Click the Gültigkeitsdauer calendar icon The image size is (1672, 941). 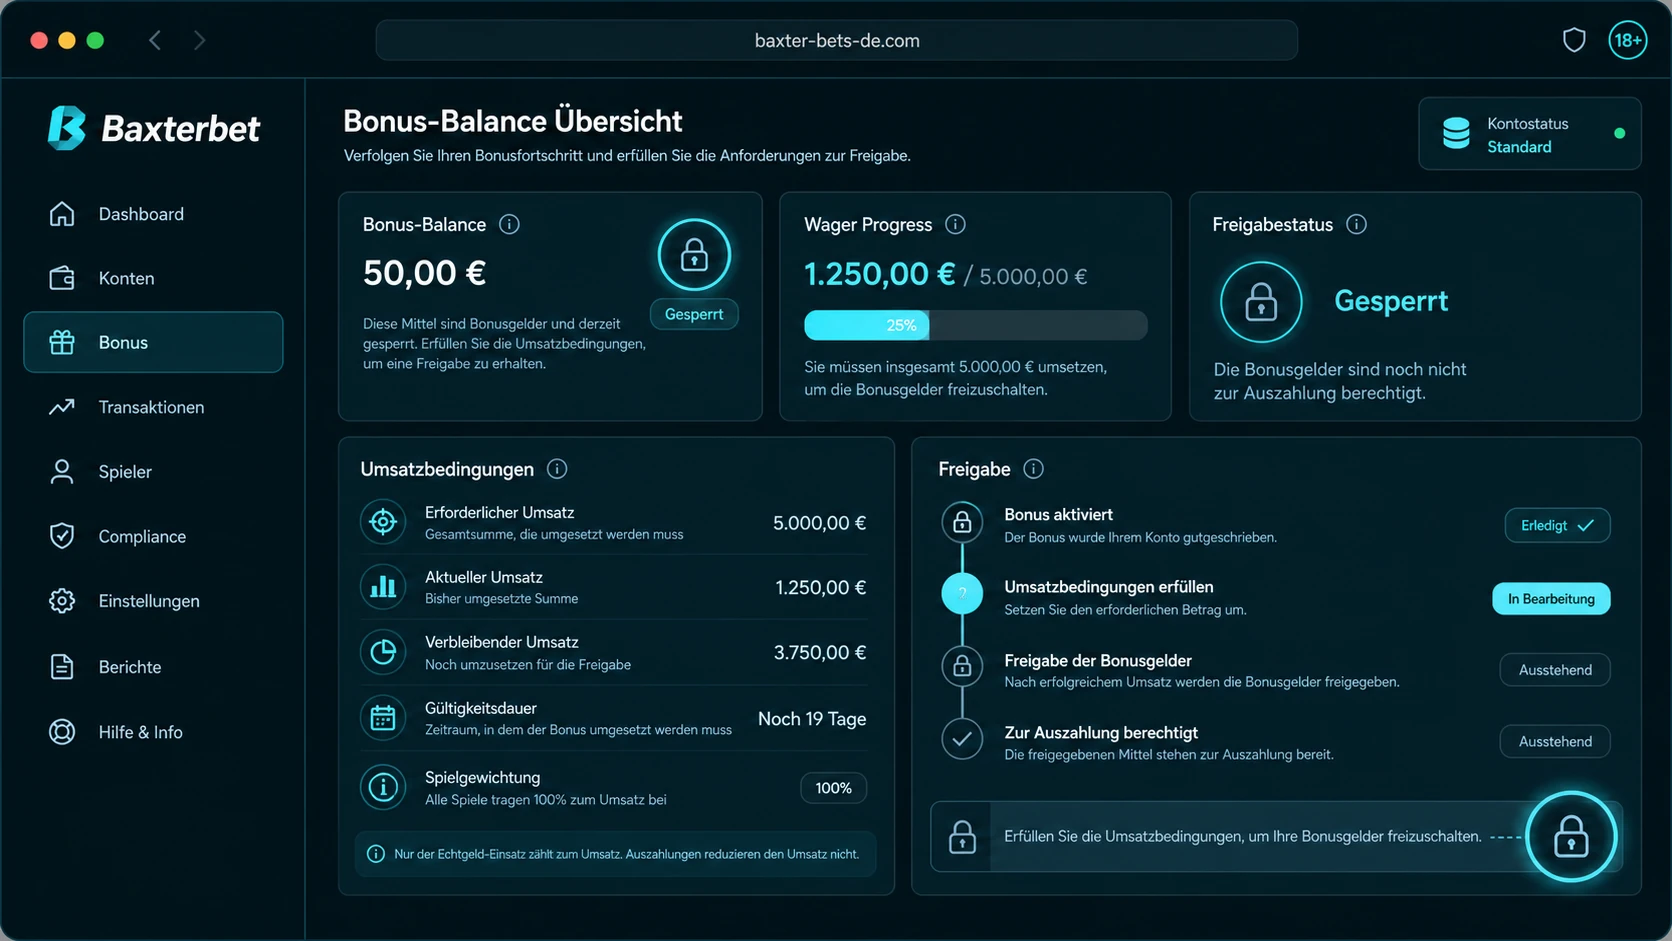click(383, 718)
